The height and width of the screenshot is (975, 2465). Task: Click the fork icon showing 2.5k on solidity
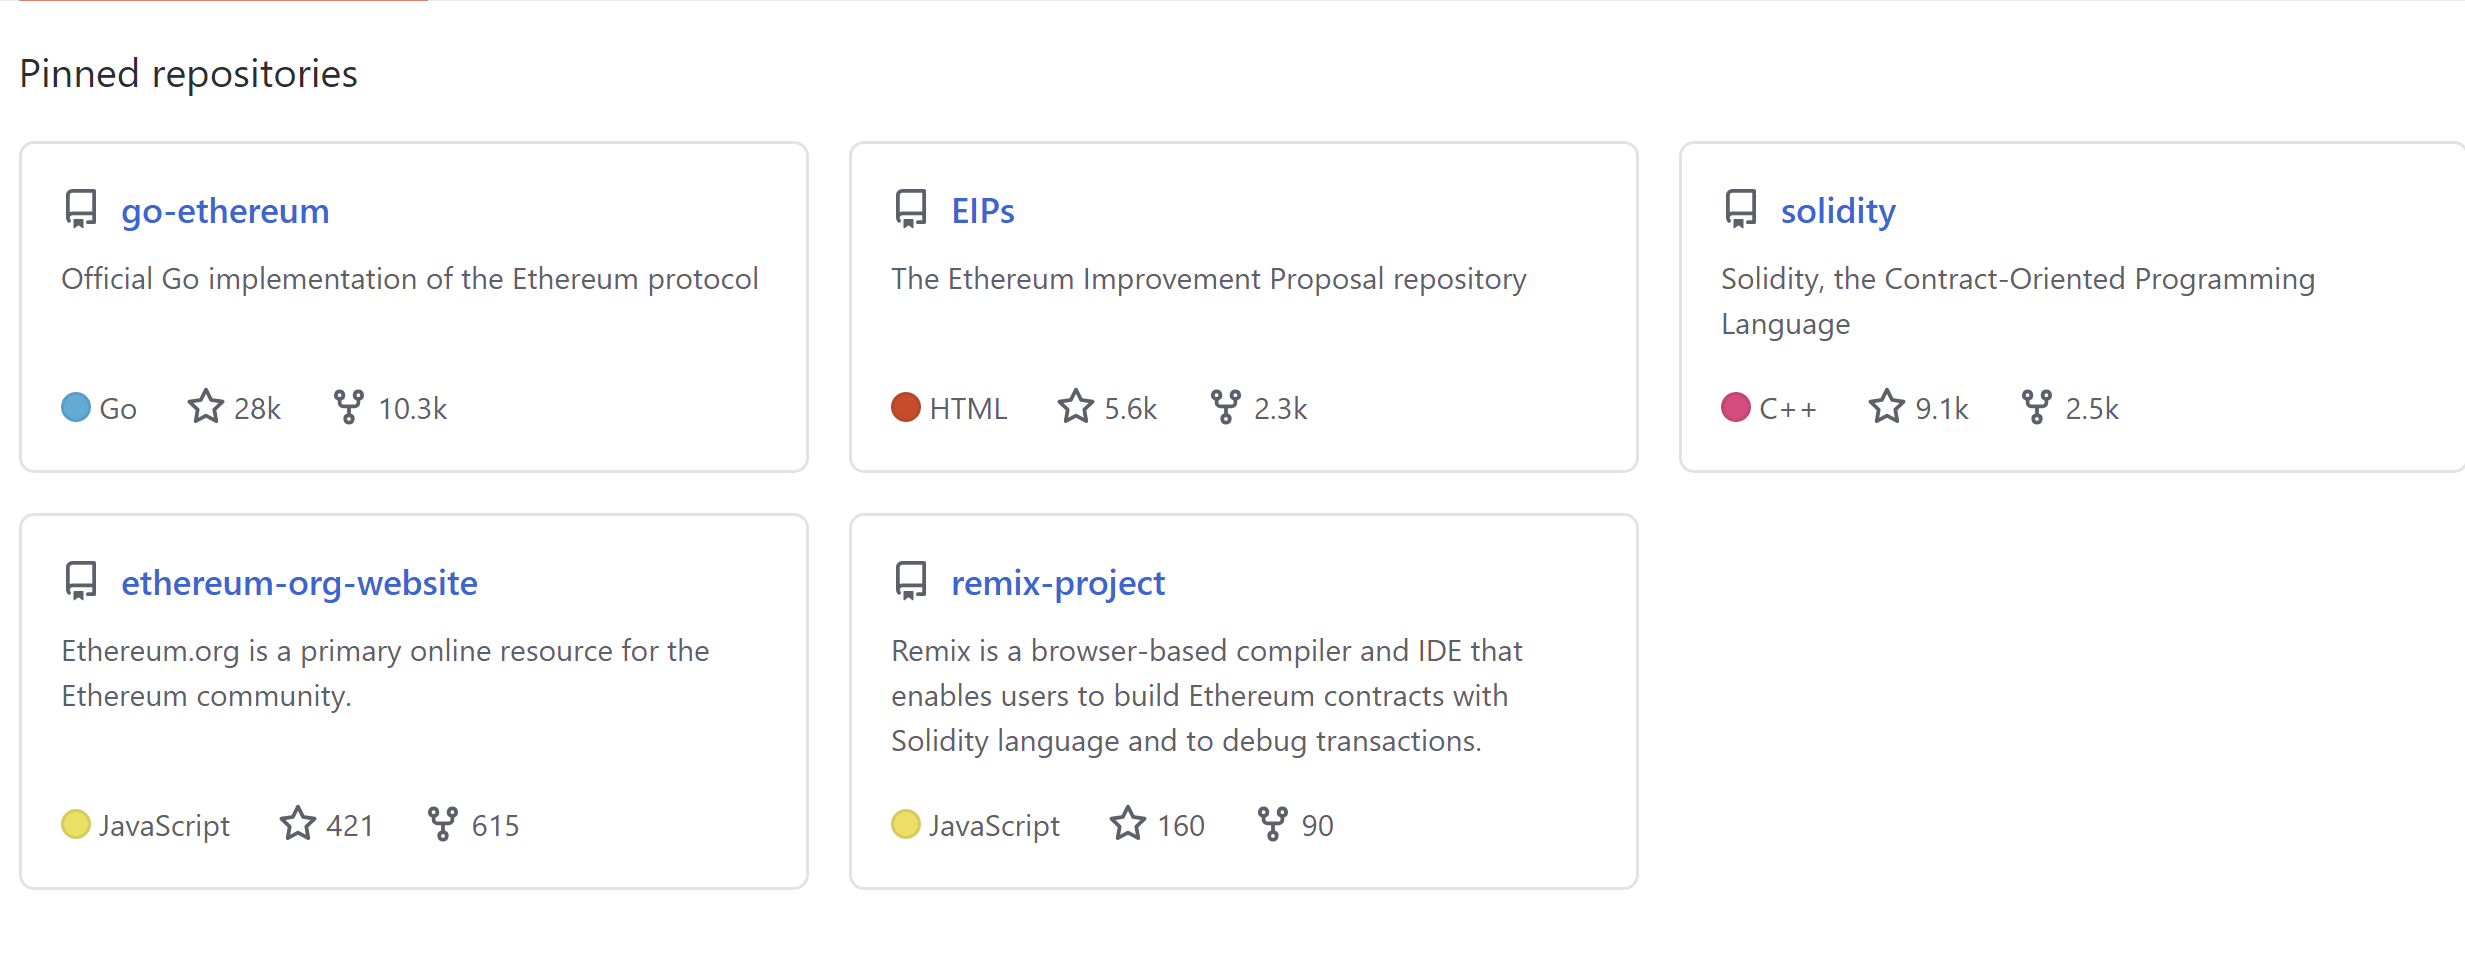tap(2036, 407)
